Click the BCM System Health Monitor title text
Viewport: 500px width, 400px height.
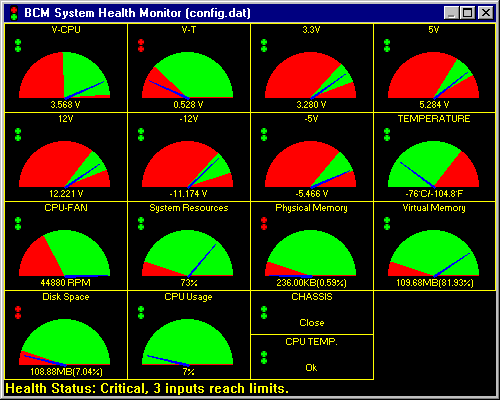[137, 13]
